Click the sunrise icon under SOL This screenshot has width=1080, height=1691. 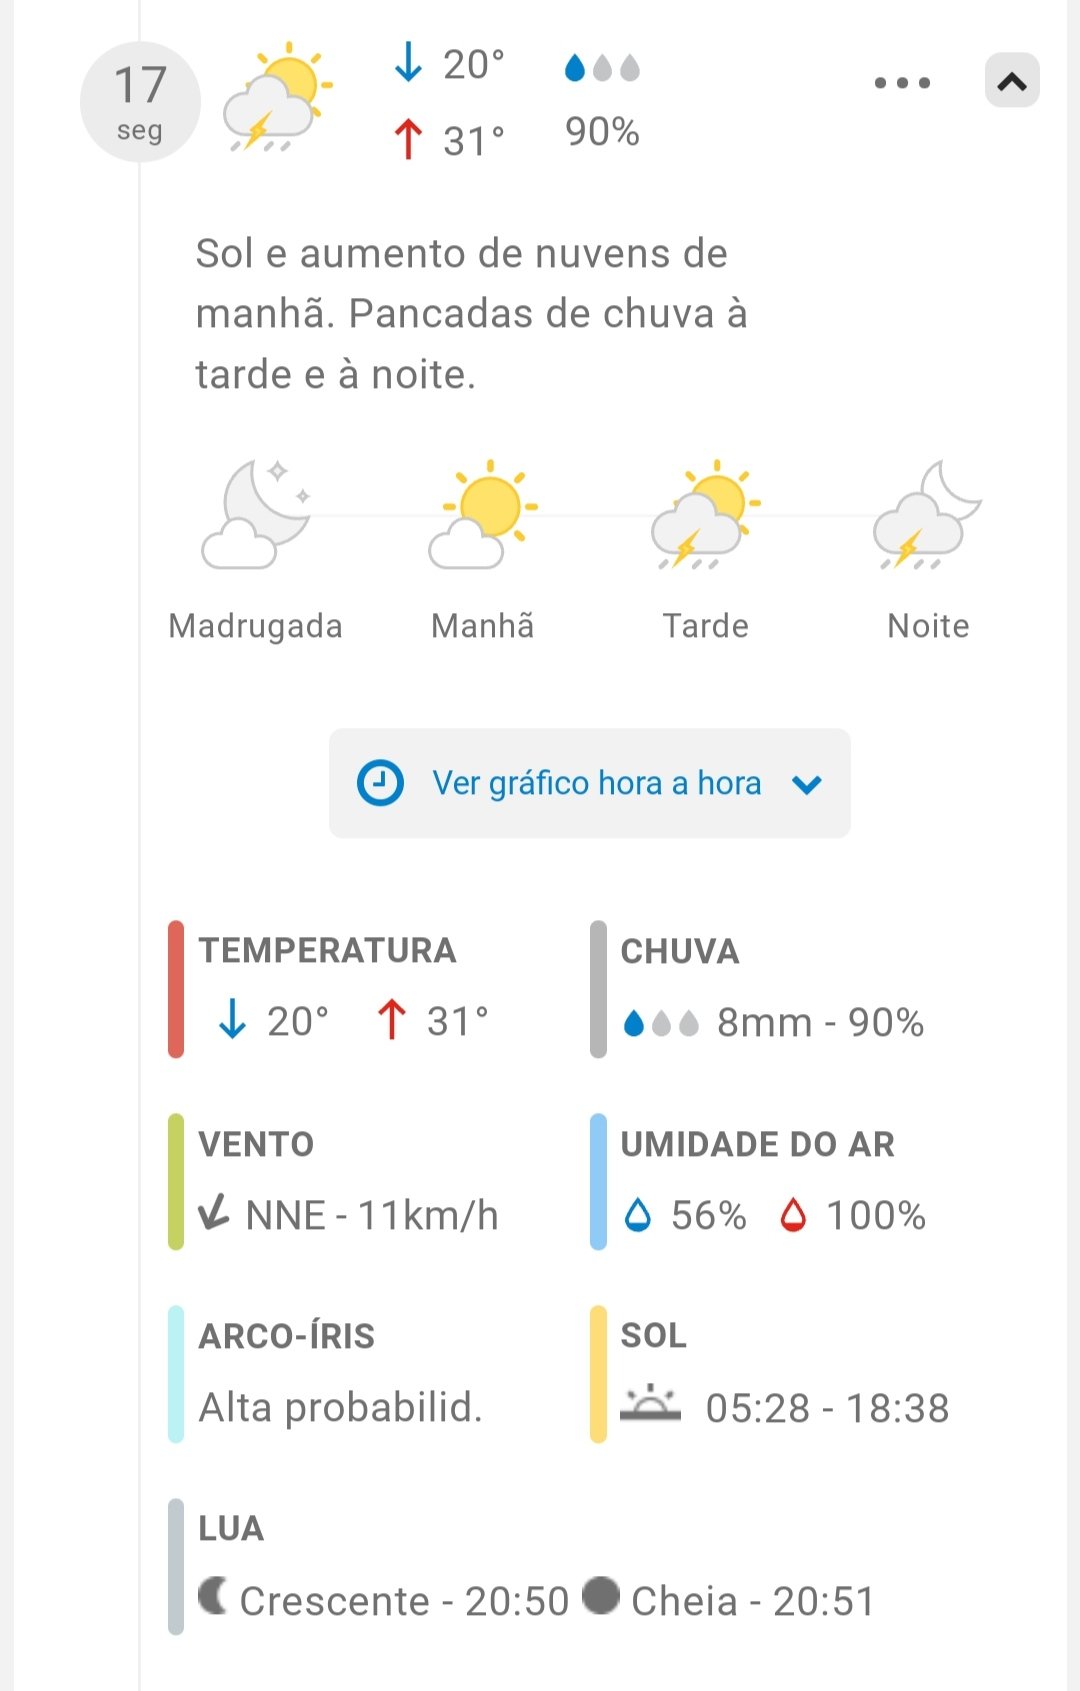[650, 1404]
